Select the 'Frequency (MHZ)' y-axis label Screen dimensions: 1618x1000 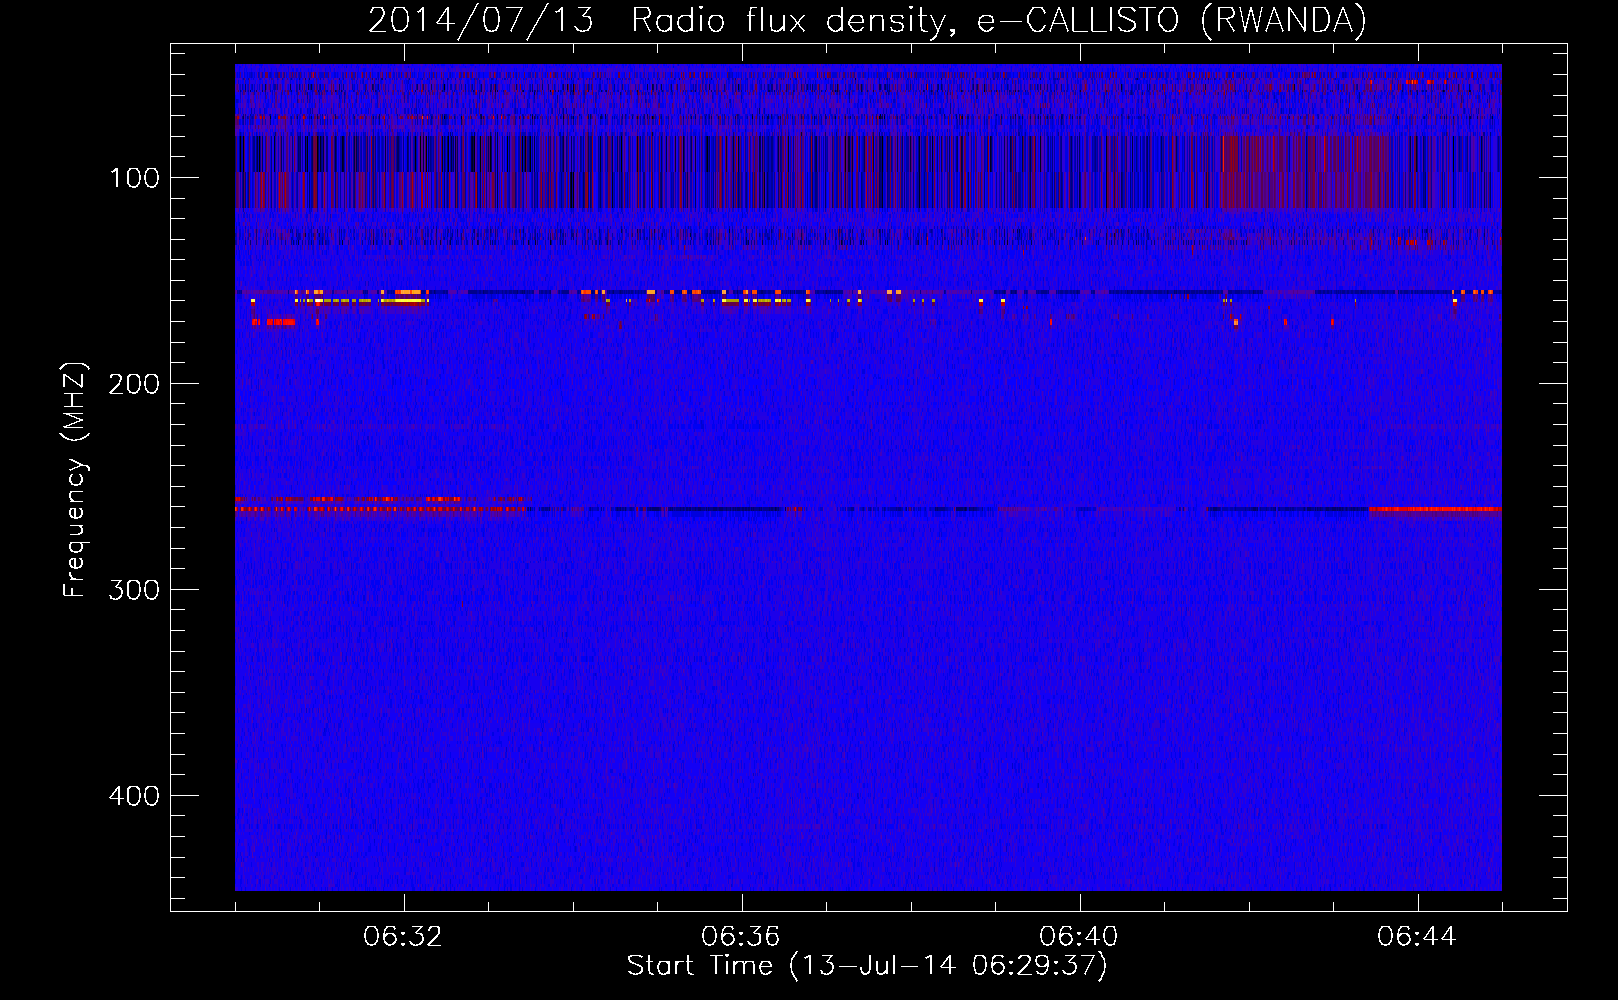75,480
